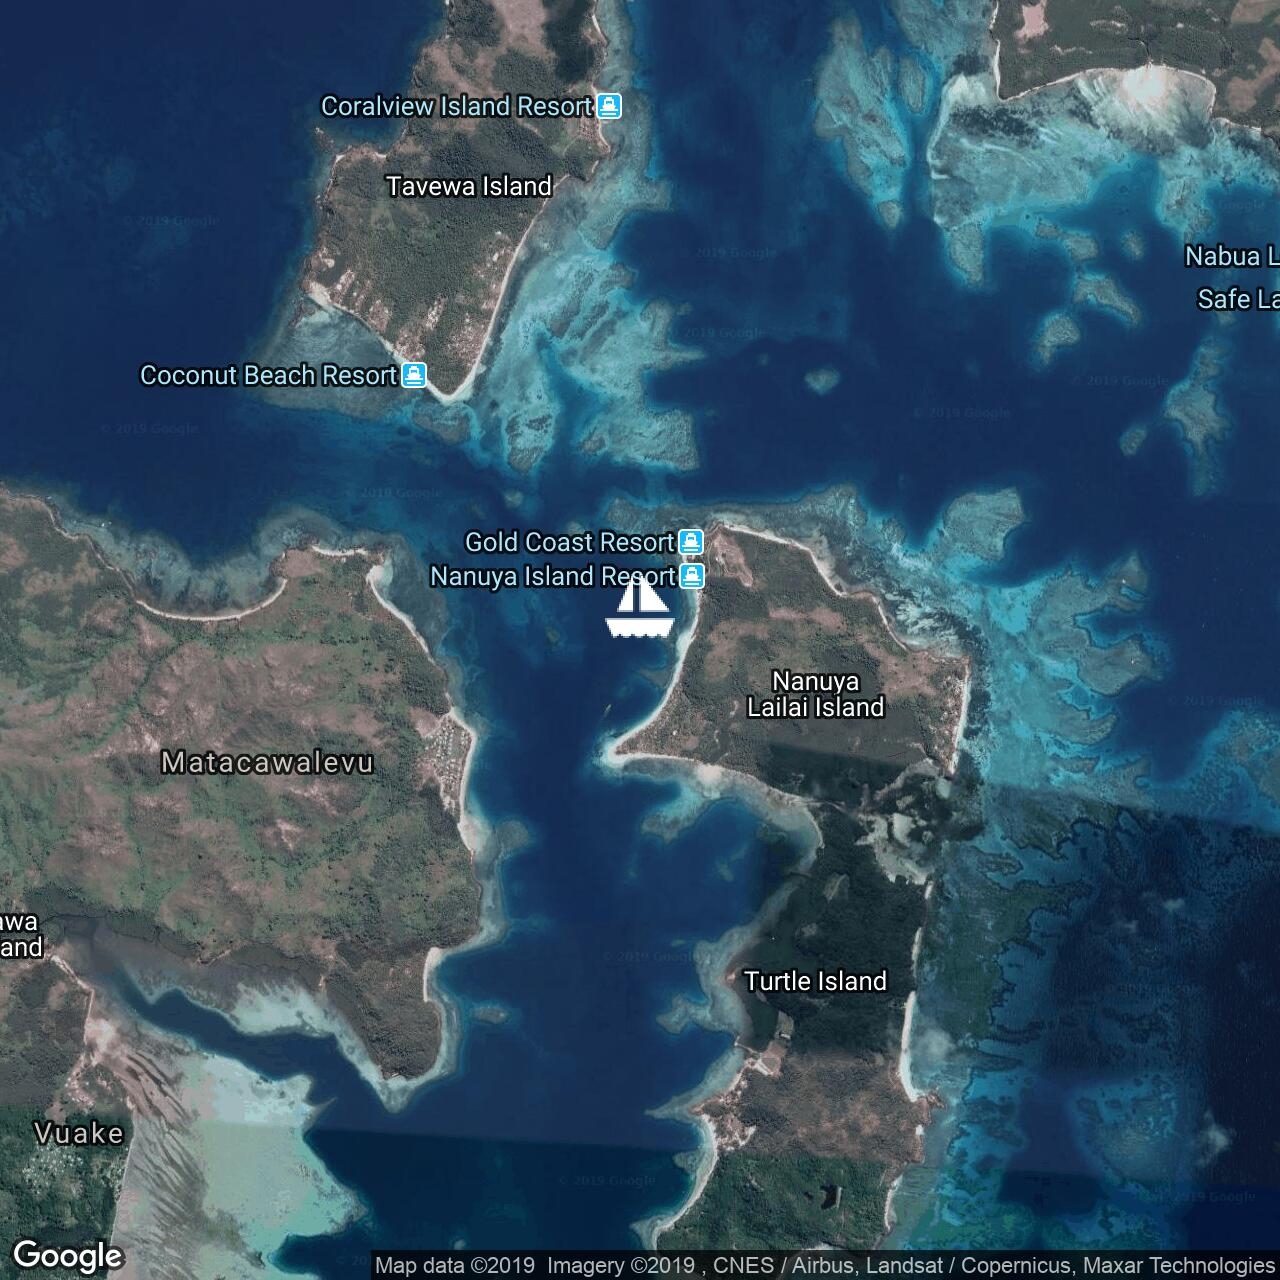Open the Coconut Beach Resort text label

[x=268, y=376]
